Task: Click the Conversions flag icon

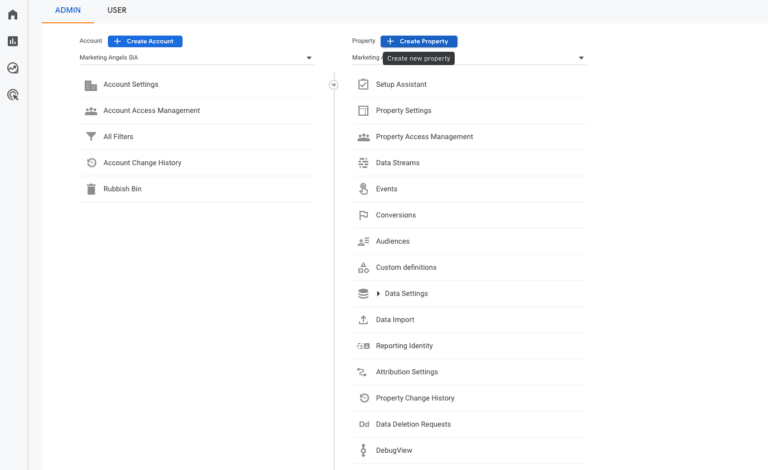Action: [363, 215]
